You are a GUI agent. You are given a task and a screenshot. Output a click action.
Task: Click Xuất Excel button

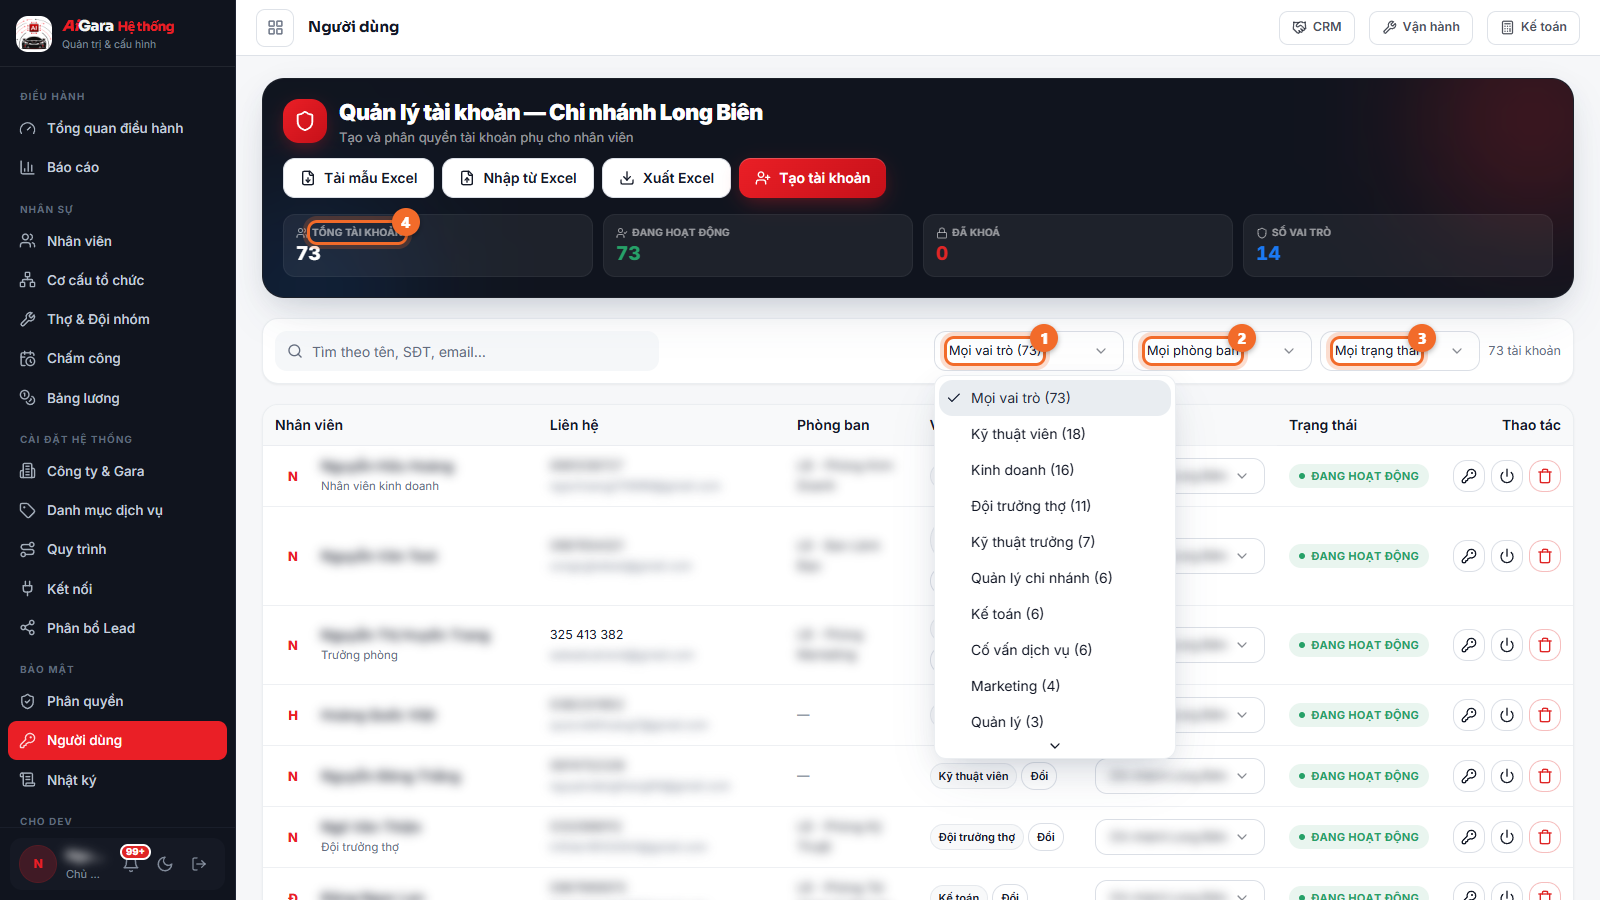666,178
